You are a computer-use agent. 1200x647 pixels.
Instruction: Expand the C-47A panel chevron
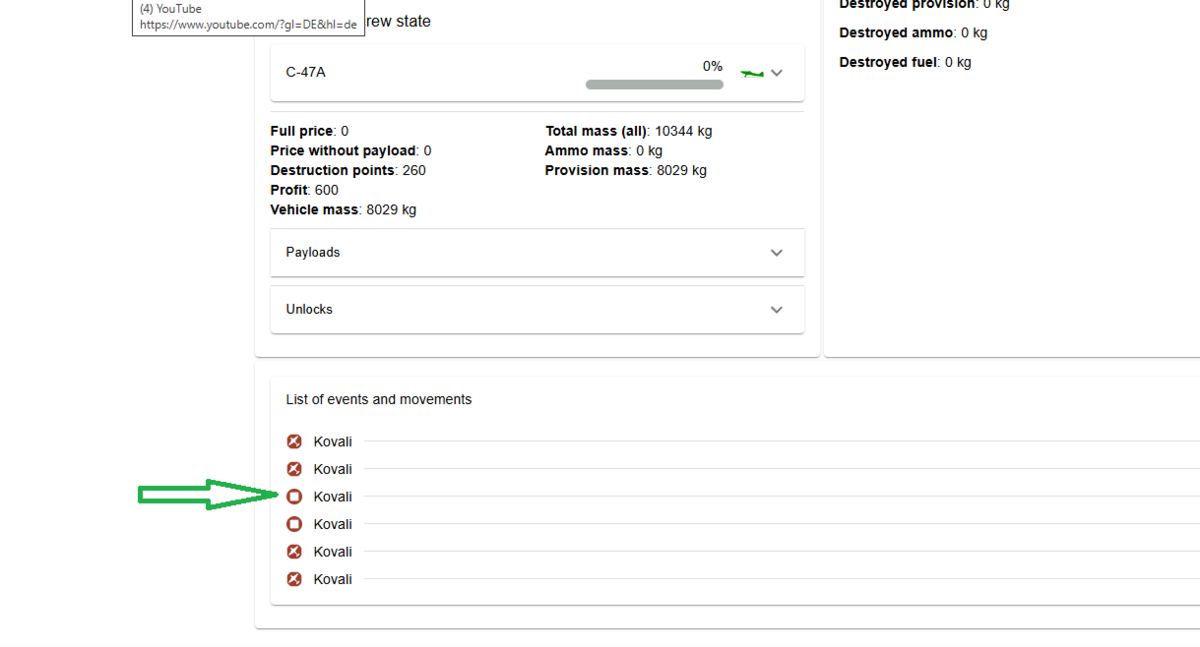click(x=777, y=73)
